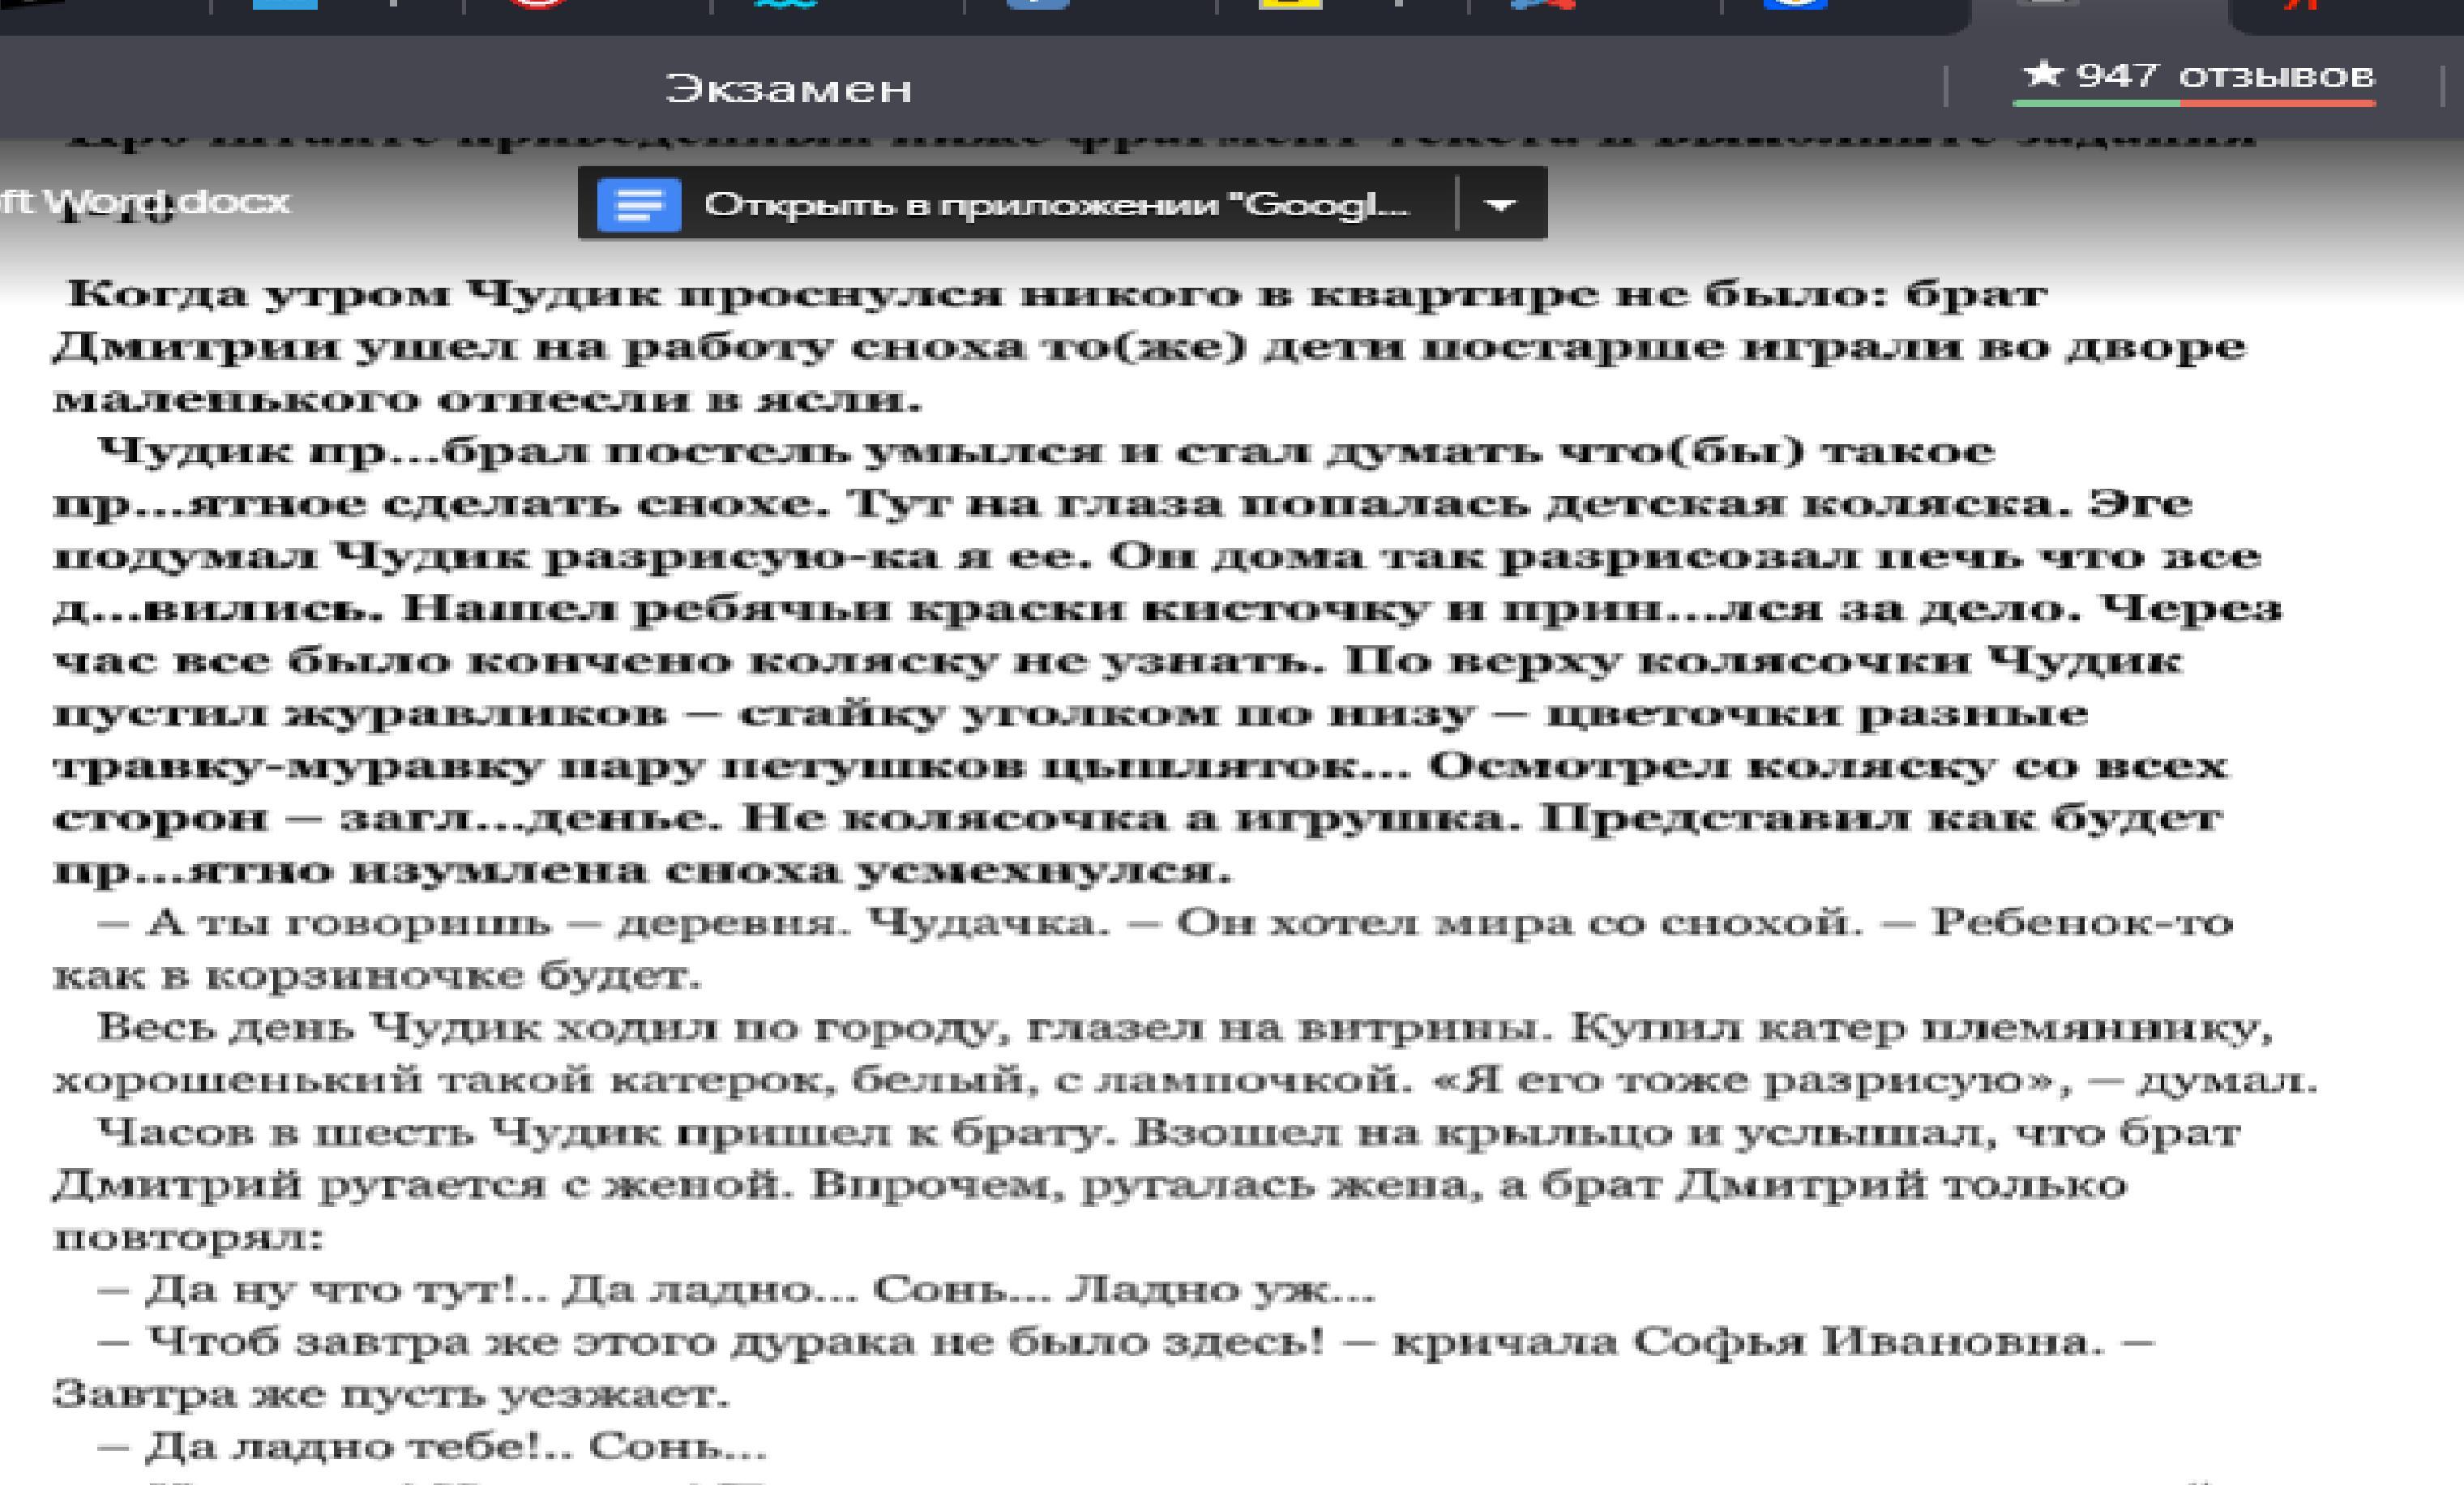Click the Экзамен page title
The width and height of the screenshot is (2464, 1485).
(788, 88)
